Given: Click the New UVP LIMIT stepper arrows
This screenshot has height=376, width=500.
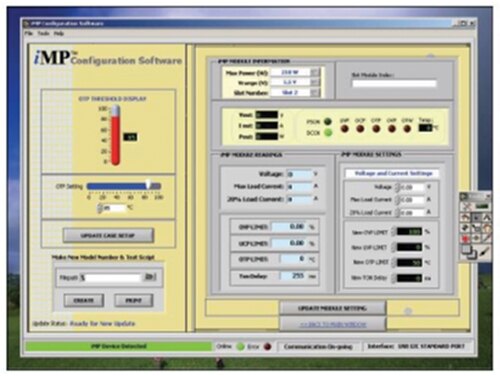Looking at the screenshot, I should [394, 247].
